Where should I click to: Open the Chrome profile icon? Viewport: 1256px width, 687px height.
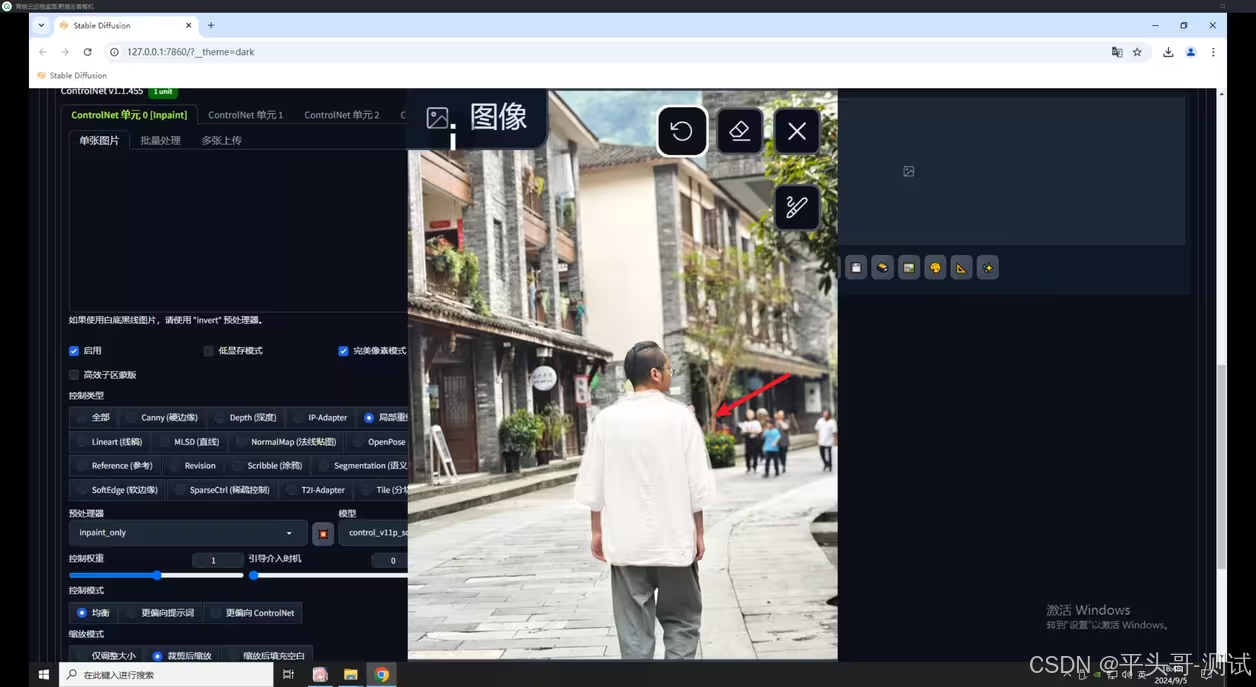[1190, 52]
